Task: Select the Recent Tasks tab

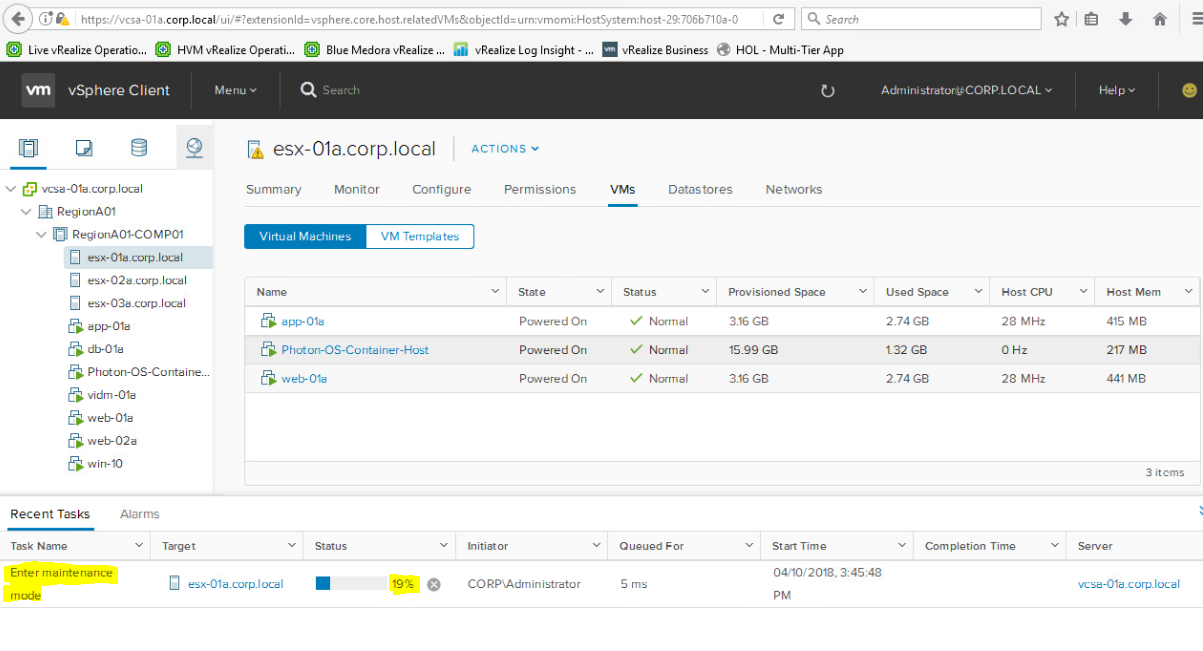Action: (50, 514)
